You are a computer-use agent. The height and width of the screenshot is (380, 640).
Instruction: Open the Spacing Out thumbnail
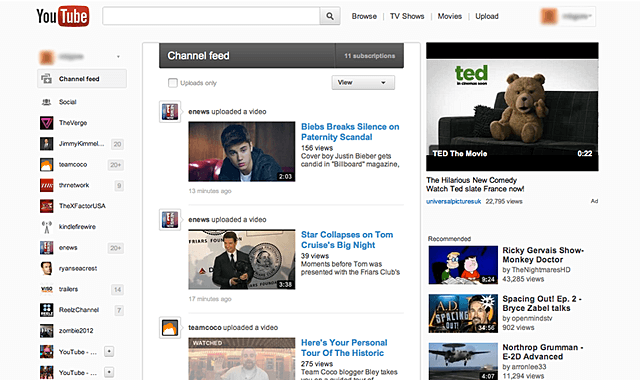coord(463,313)
